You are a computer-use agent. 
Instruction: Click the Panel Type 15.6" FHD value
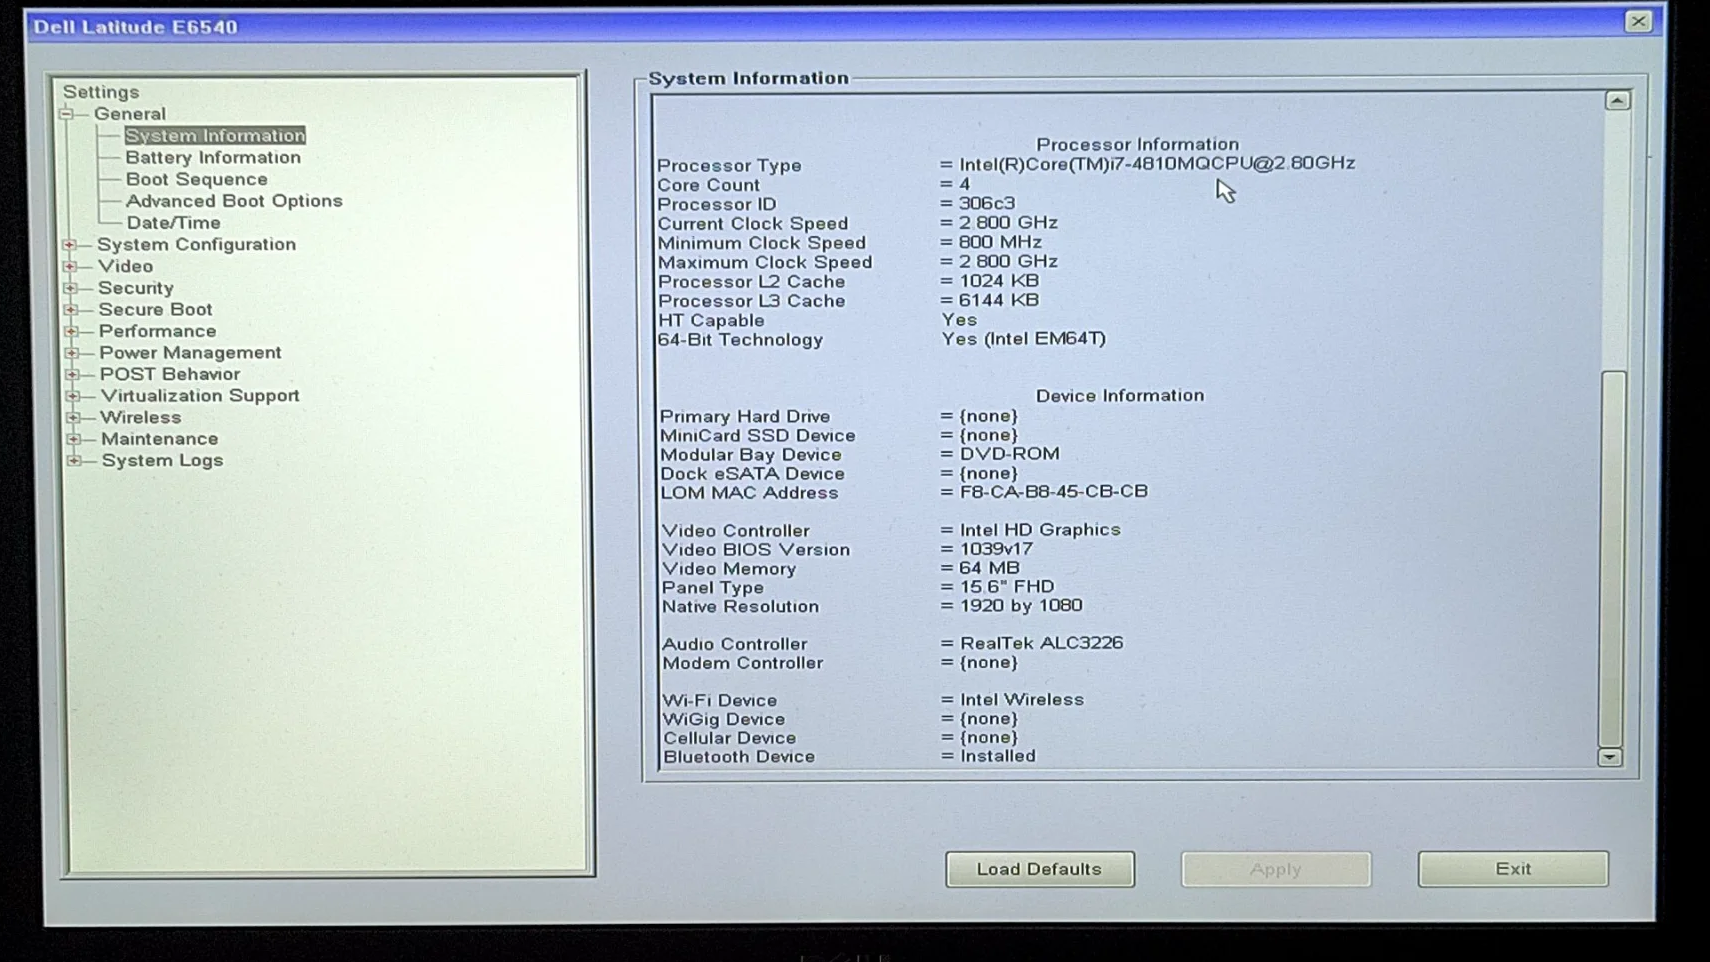(1007, 587)
